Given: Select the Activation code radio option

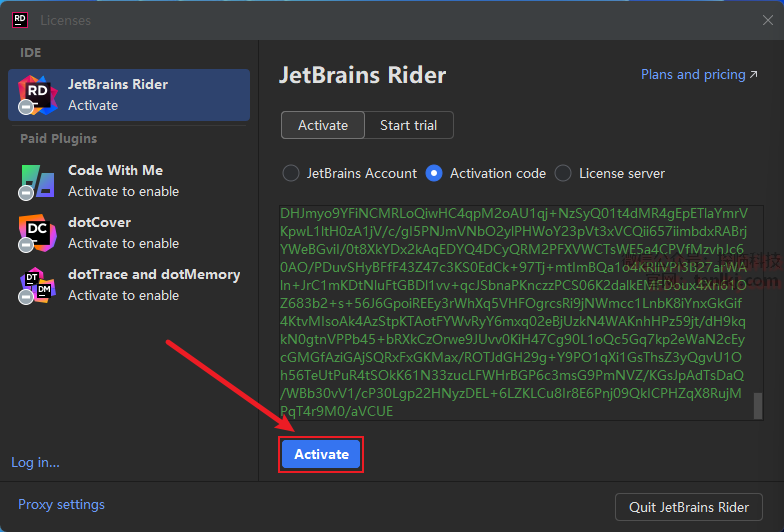Looking at the screenshot, I should [x=434, y=173].
